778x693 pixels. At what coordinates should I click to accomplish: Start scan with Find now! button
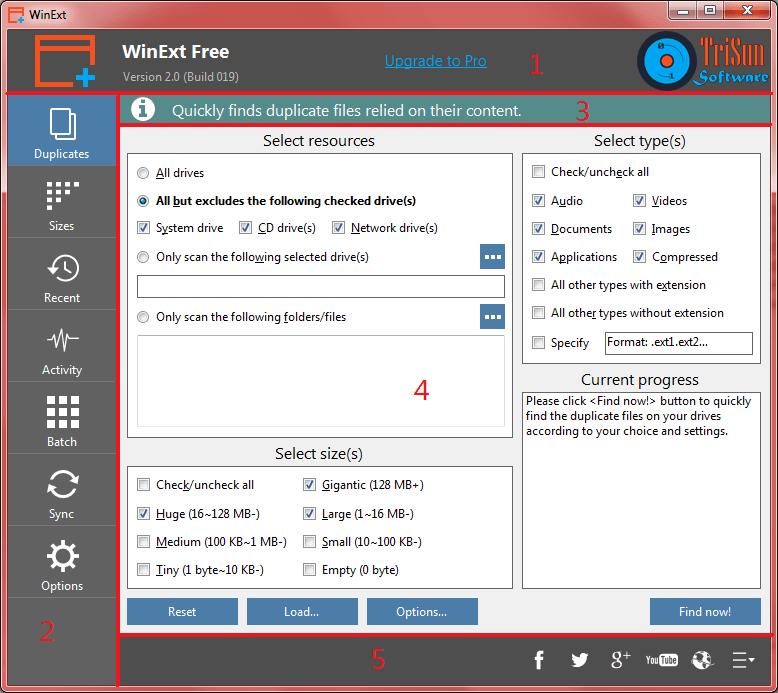point(705,611)
